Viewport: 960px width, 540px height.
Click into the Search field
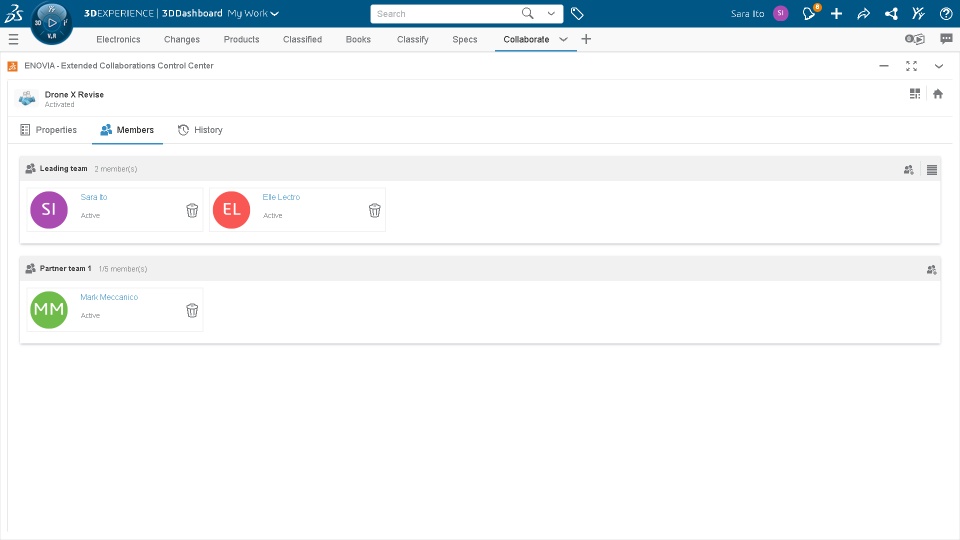(446, 13)
